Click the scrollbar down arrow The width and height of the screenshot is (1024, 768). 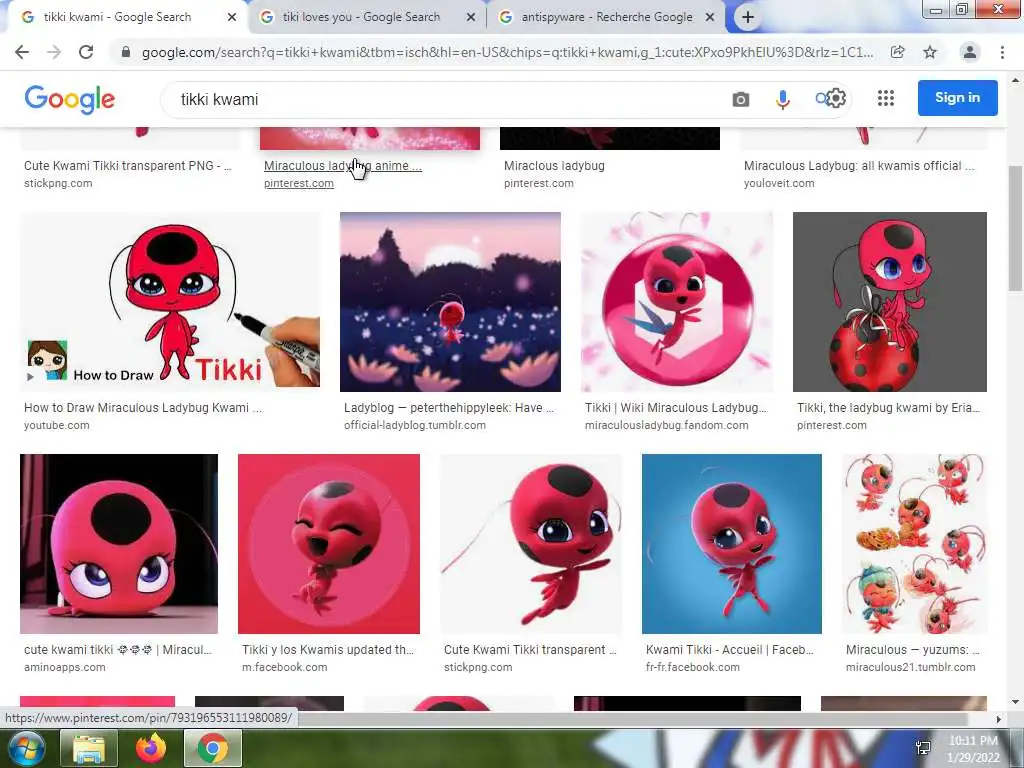click(1015, 702)
